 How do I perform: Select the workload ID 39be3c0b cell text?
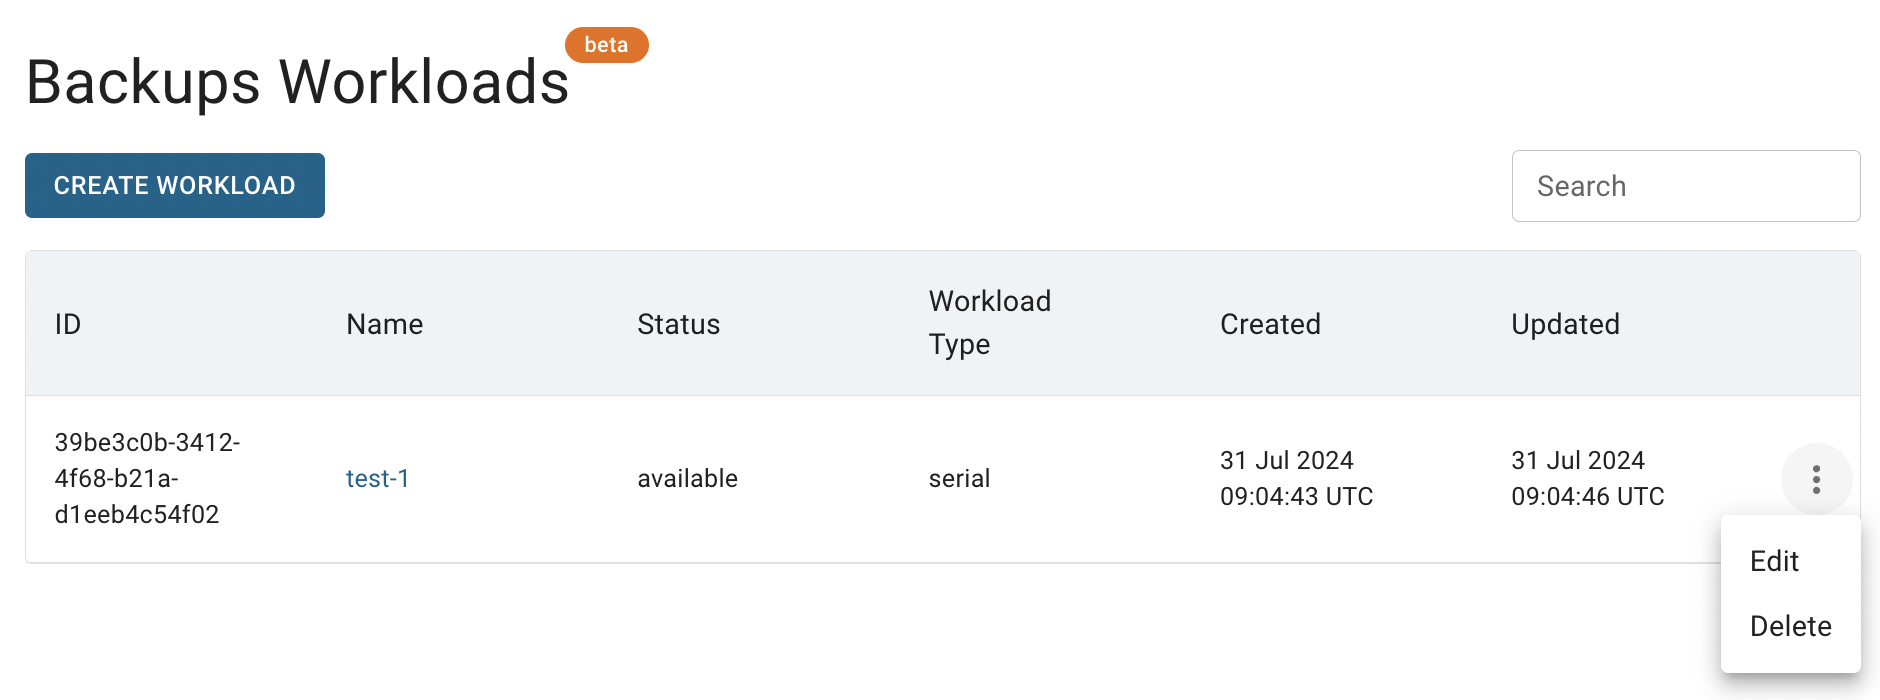[x=147, y=478]
